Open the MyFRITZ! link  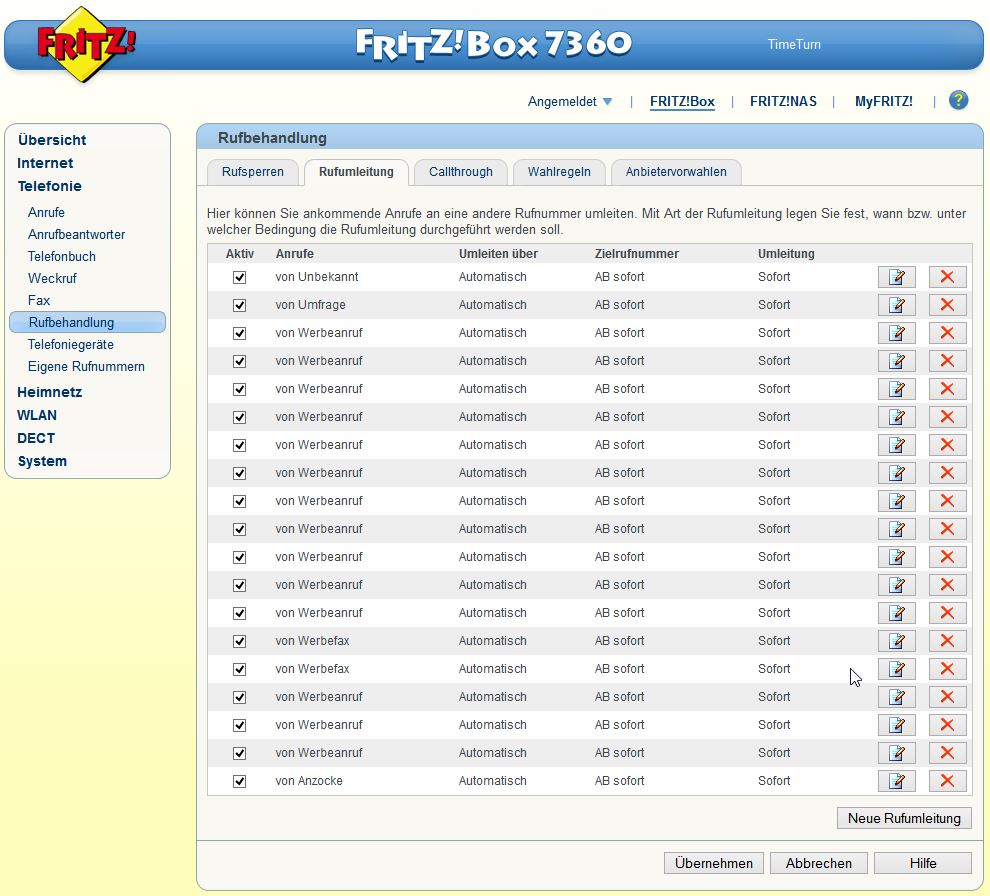tap(883, 101)
